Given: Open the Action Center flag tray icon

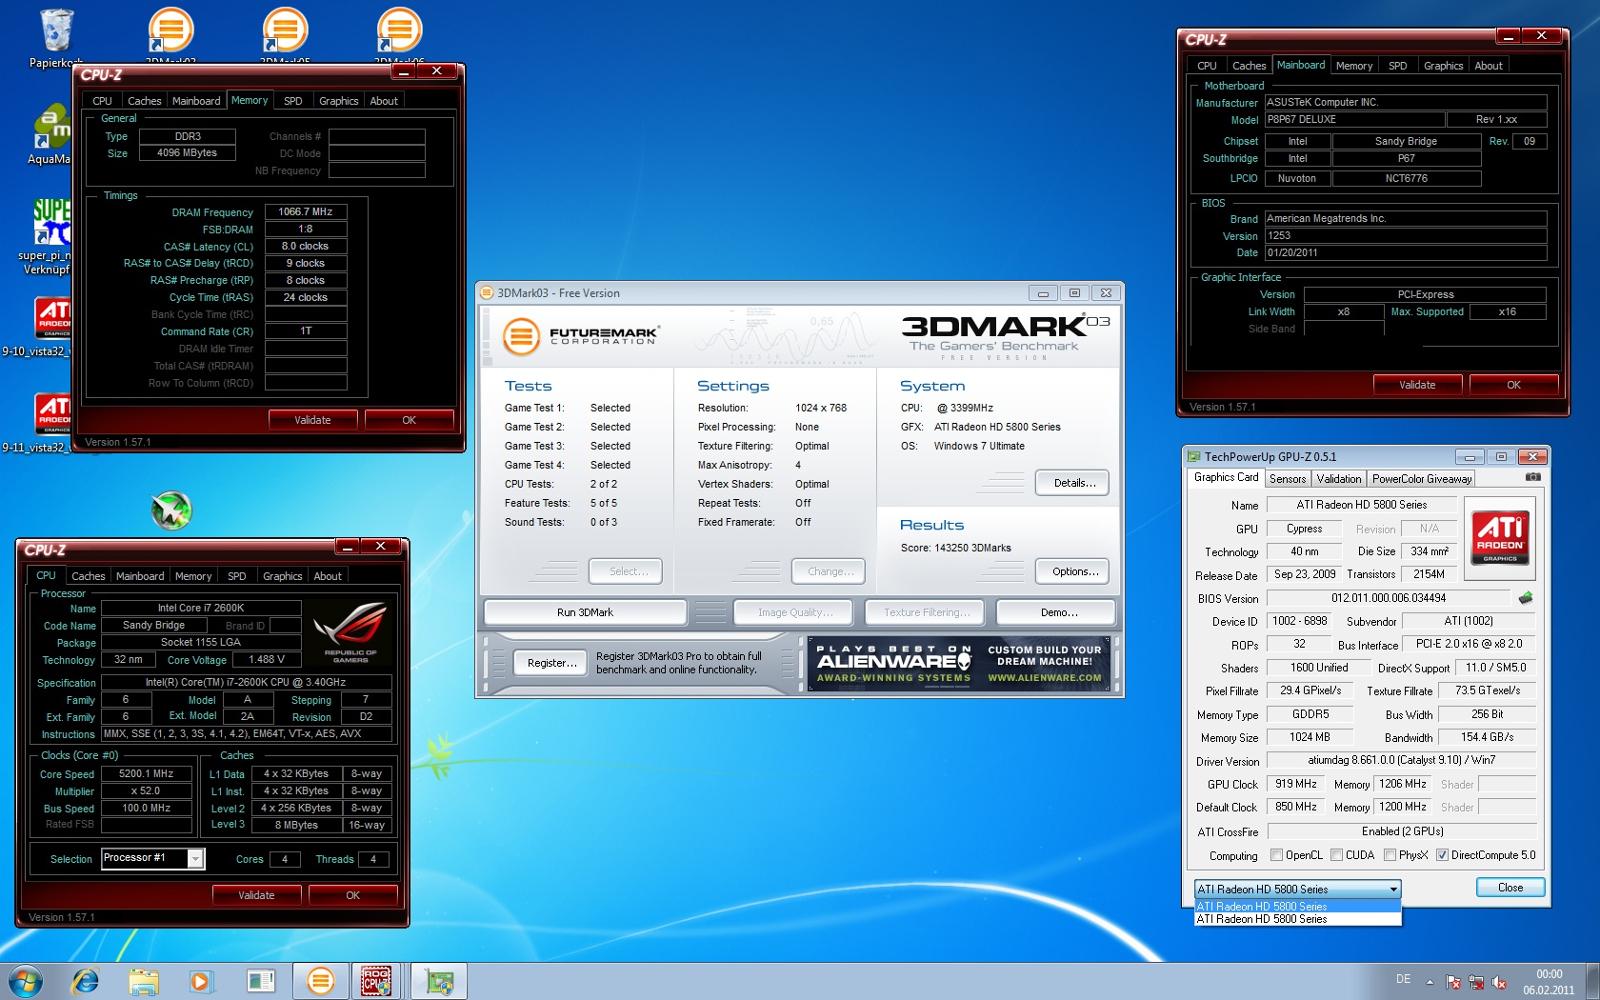Looking at the screenshot, I should 1453,983.
